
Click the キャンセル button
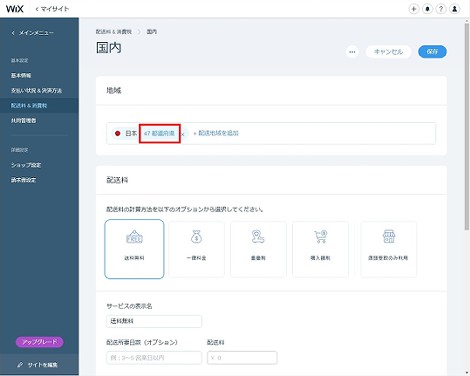point(388,52)
